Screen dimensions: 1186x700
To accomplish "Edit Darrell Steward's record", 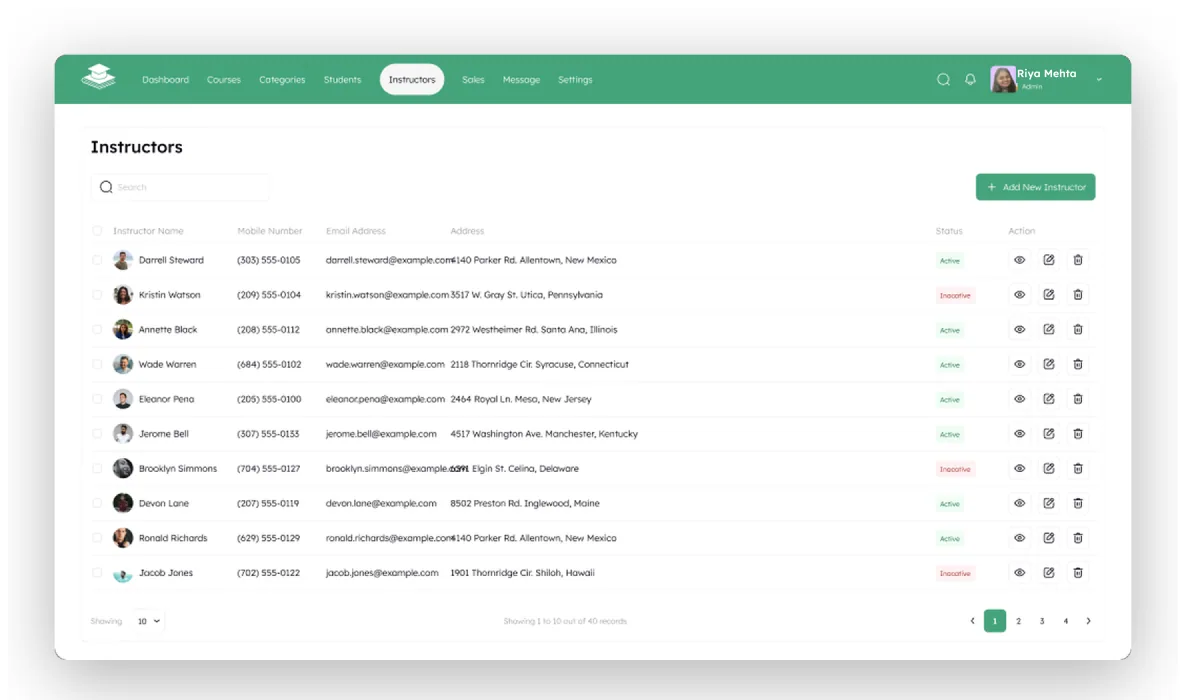I will (x=1048, y=260).
